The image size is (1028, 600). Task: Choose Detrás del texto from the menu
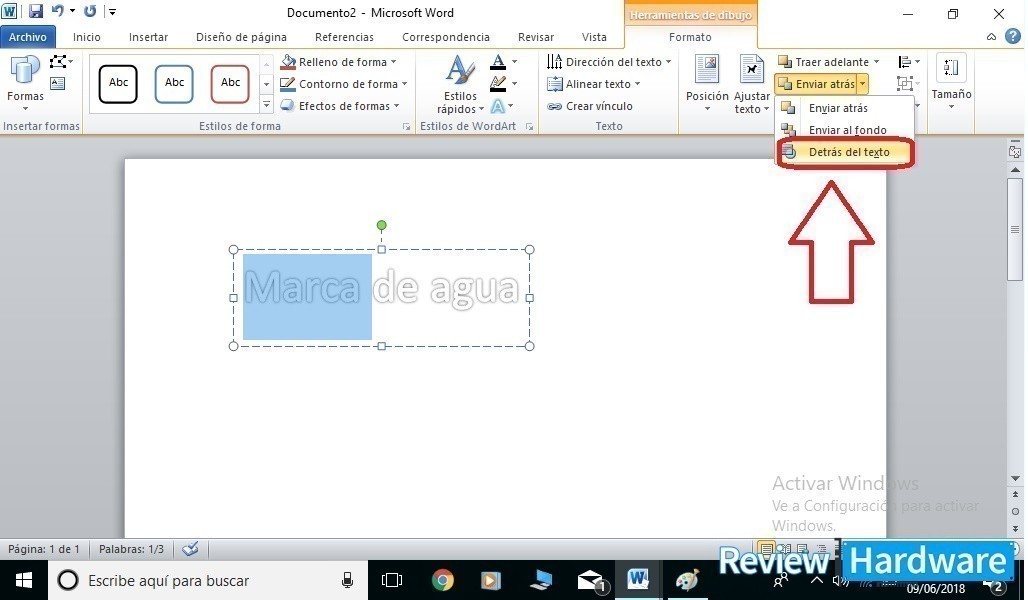click(x=844, y=152)
